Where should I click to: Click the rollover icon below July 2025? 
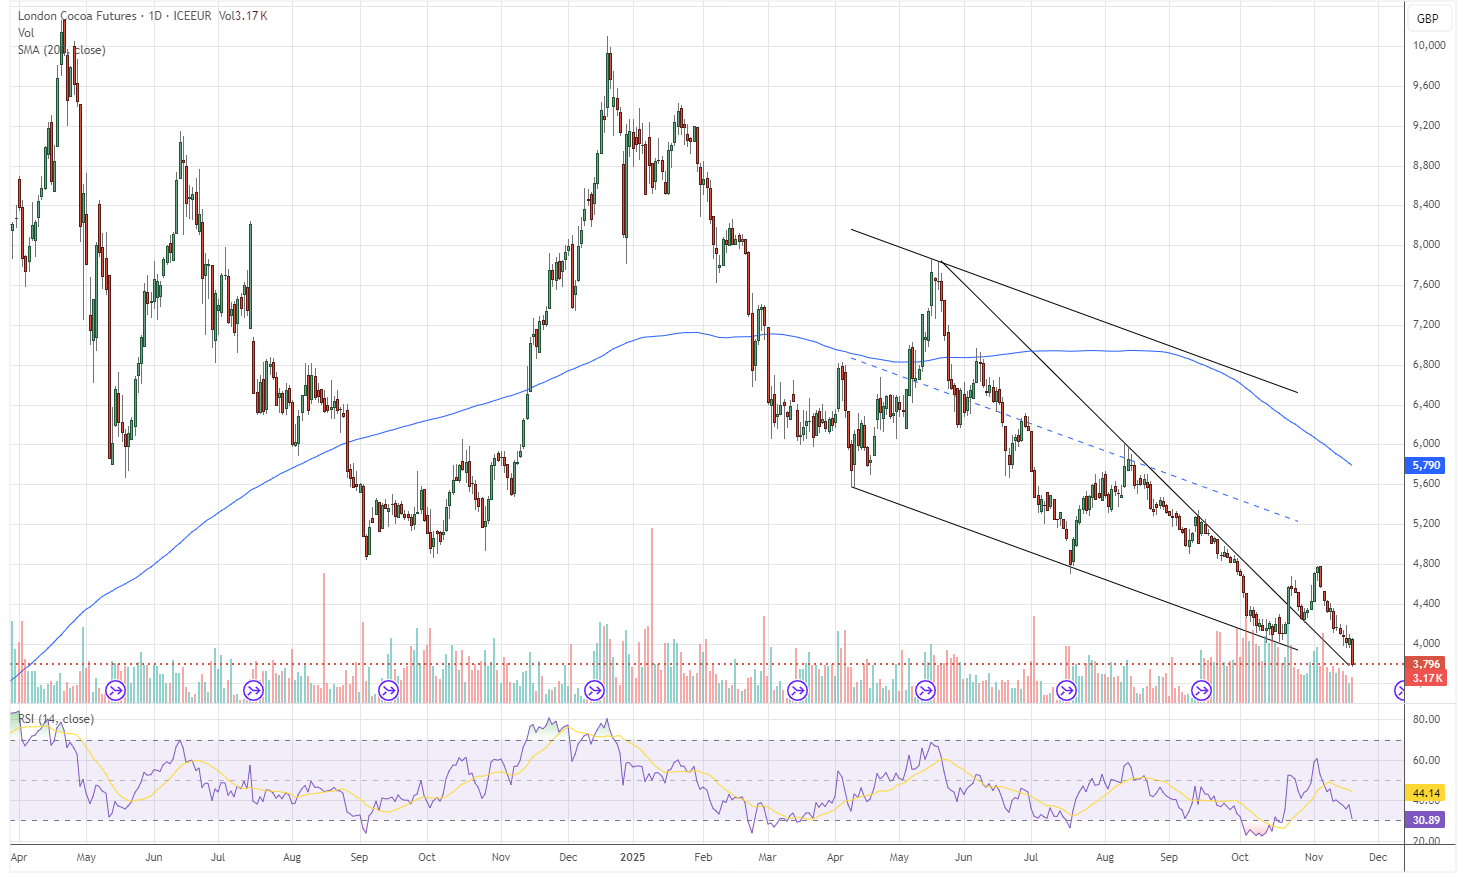click(1065, 689)
